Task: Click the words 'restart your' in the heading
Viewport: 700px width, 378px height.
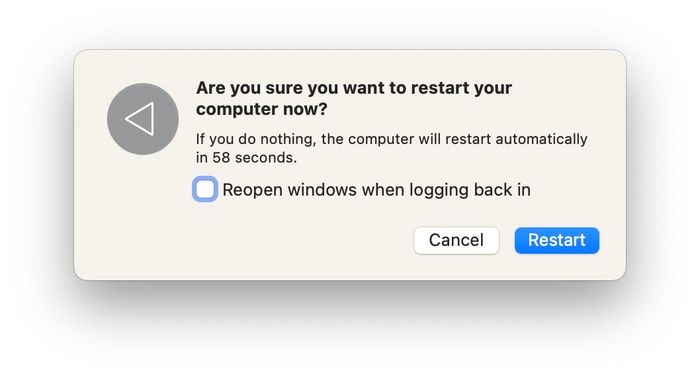Action: coord(461,88)
